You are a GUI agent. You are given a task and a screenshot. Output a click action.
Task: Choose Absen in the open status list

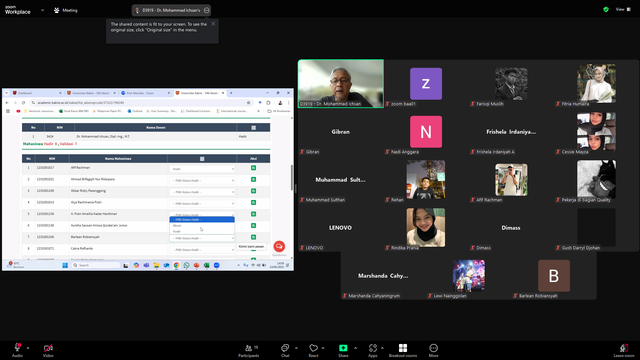coord(202,226)
